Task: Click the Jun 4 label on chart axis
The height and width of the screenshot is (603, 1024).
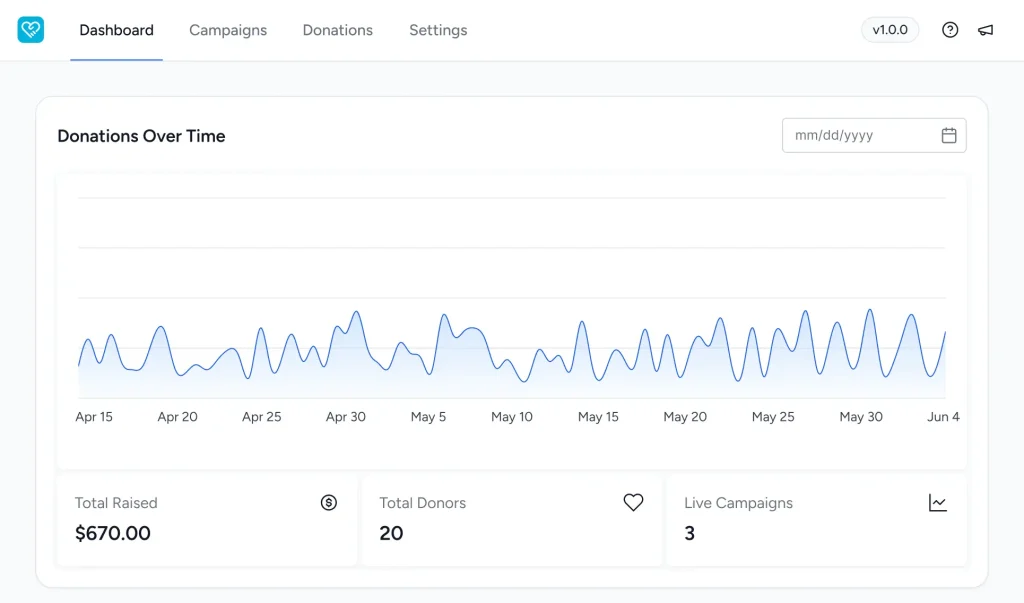Action: [x=943, y=417]
